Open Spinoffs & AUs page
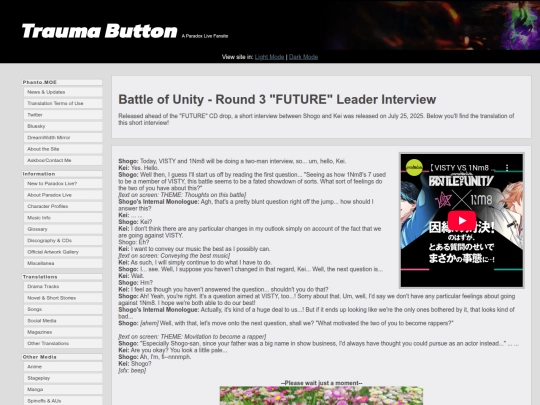 [63, 401]
